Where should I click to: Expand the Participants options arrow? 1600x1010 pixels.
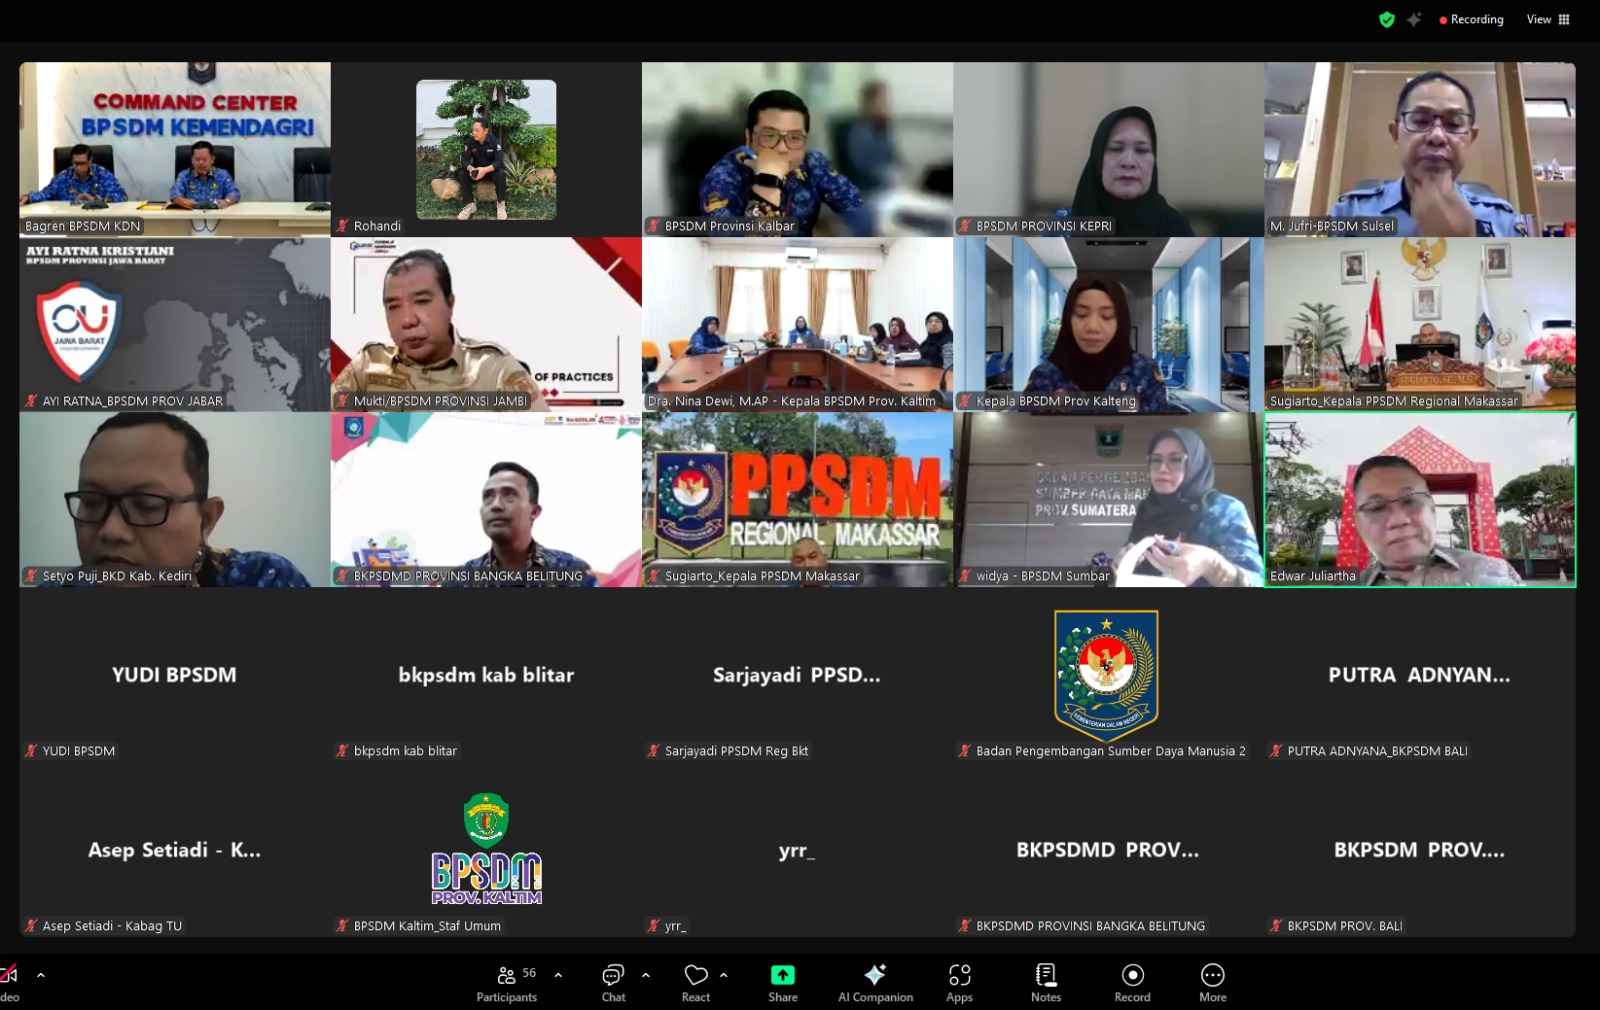(558, 975)
